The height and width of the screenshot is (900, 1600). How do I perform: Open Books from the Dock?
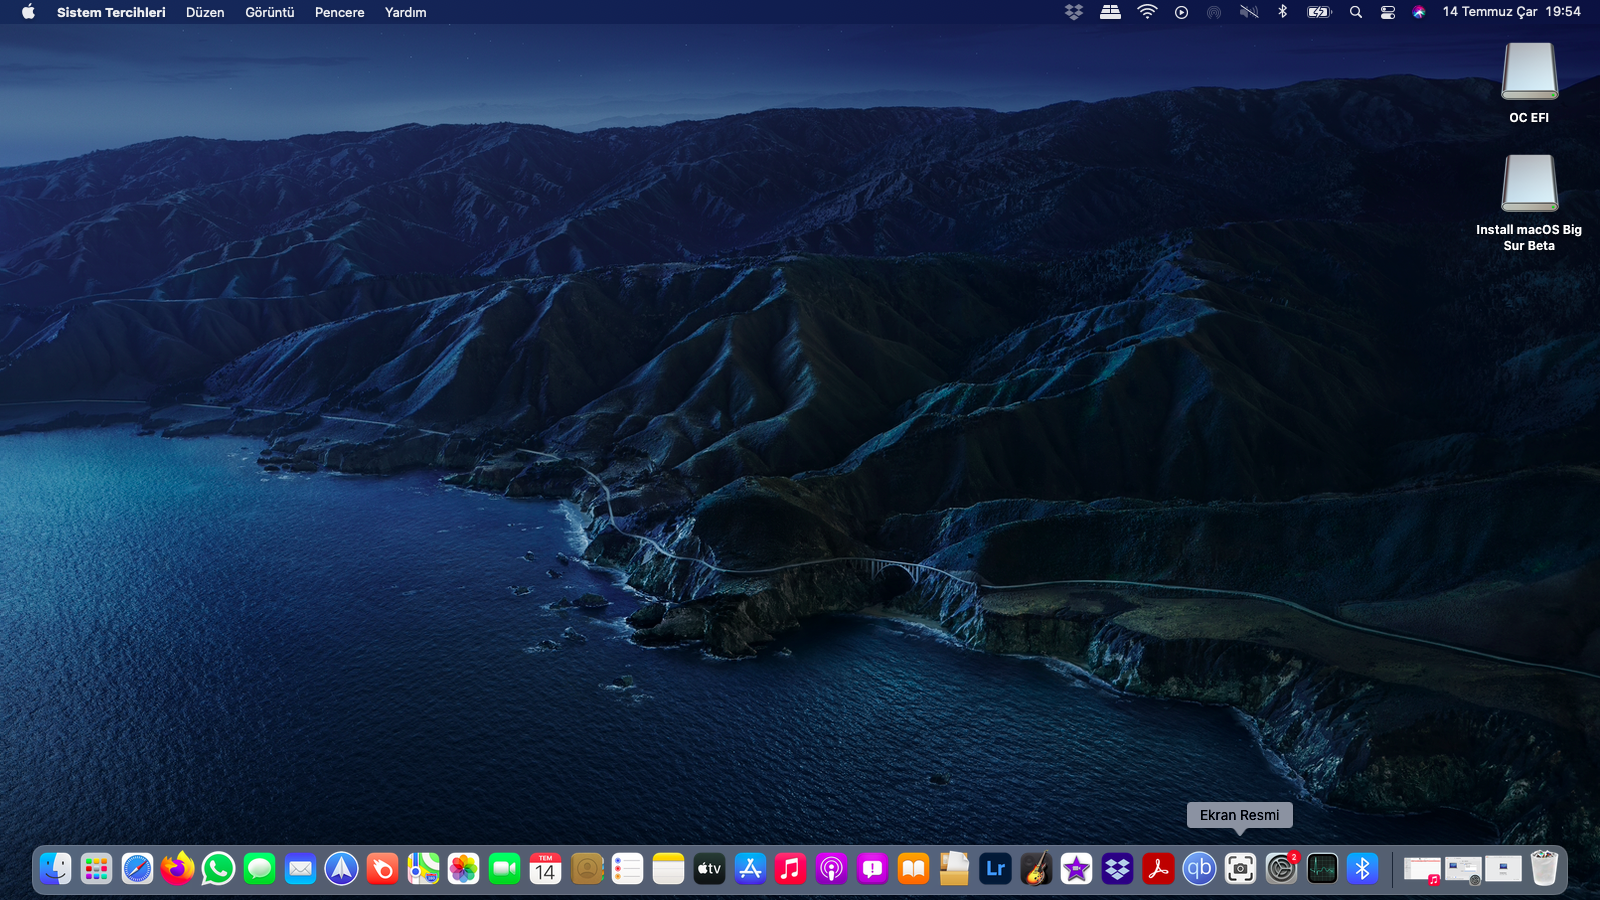(913, 868)
